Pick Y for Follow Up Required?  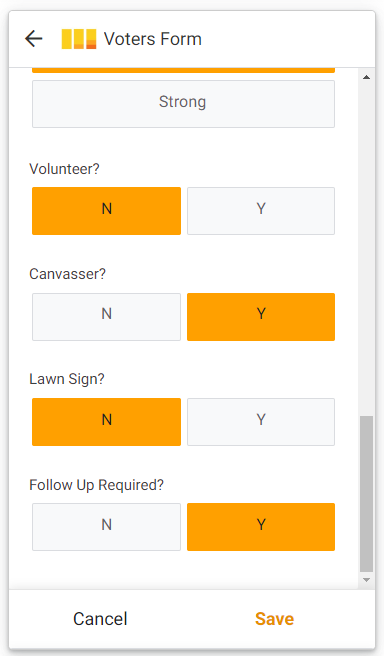[x=261, y=527]
